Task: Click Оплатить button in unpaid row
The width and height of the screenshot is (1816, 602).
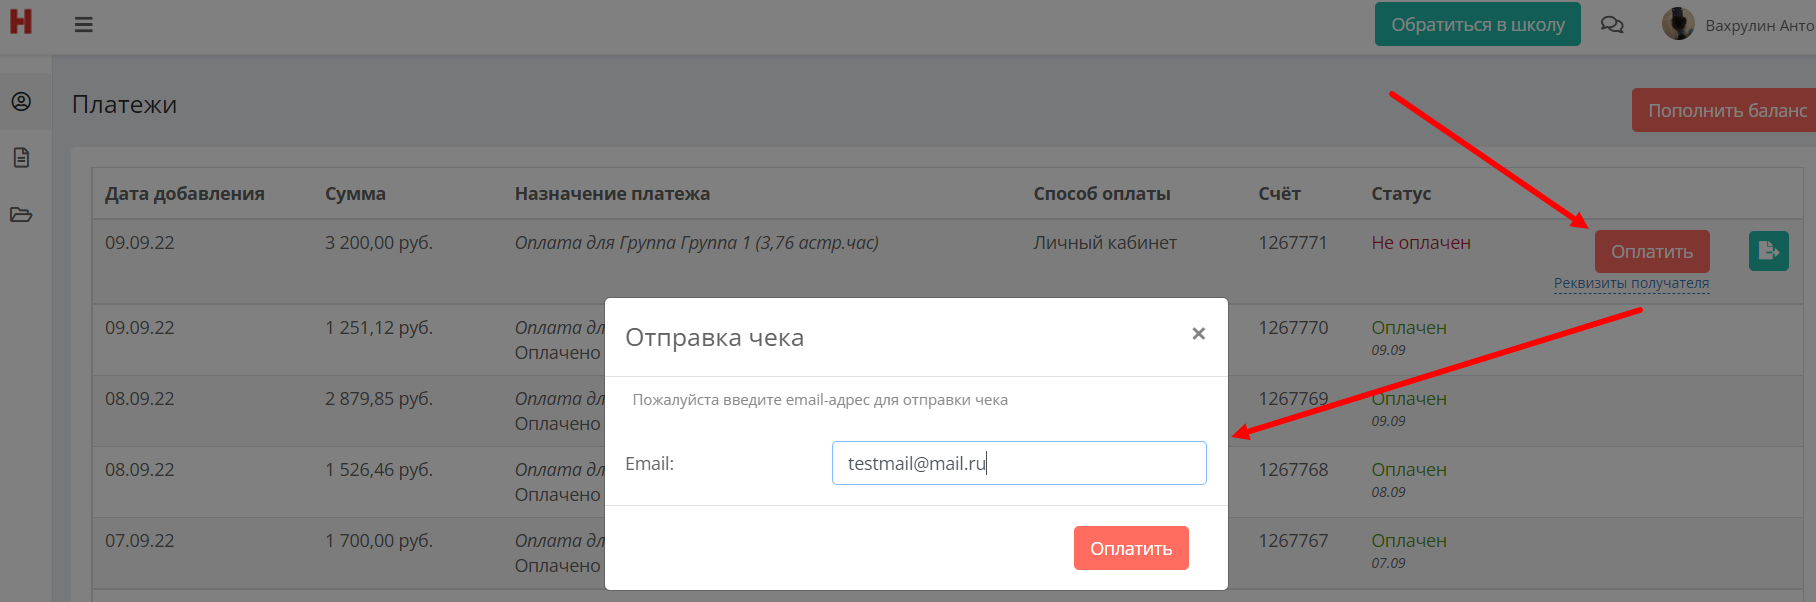Action: click(x=1652, y=251)
